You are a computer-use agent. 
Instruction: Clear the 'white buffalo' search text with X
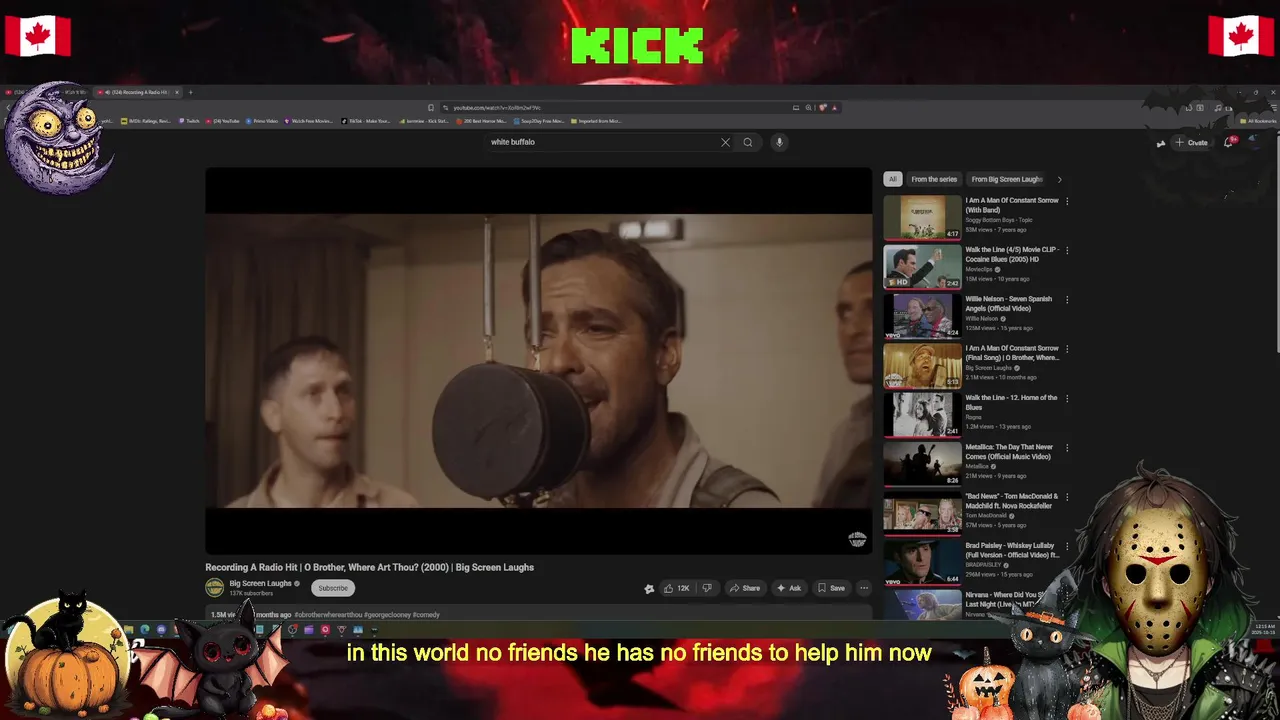(725, 142)
